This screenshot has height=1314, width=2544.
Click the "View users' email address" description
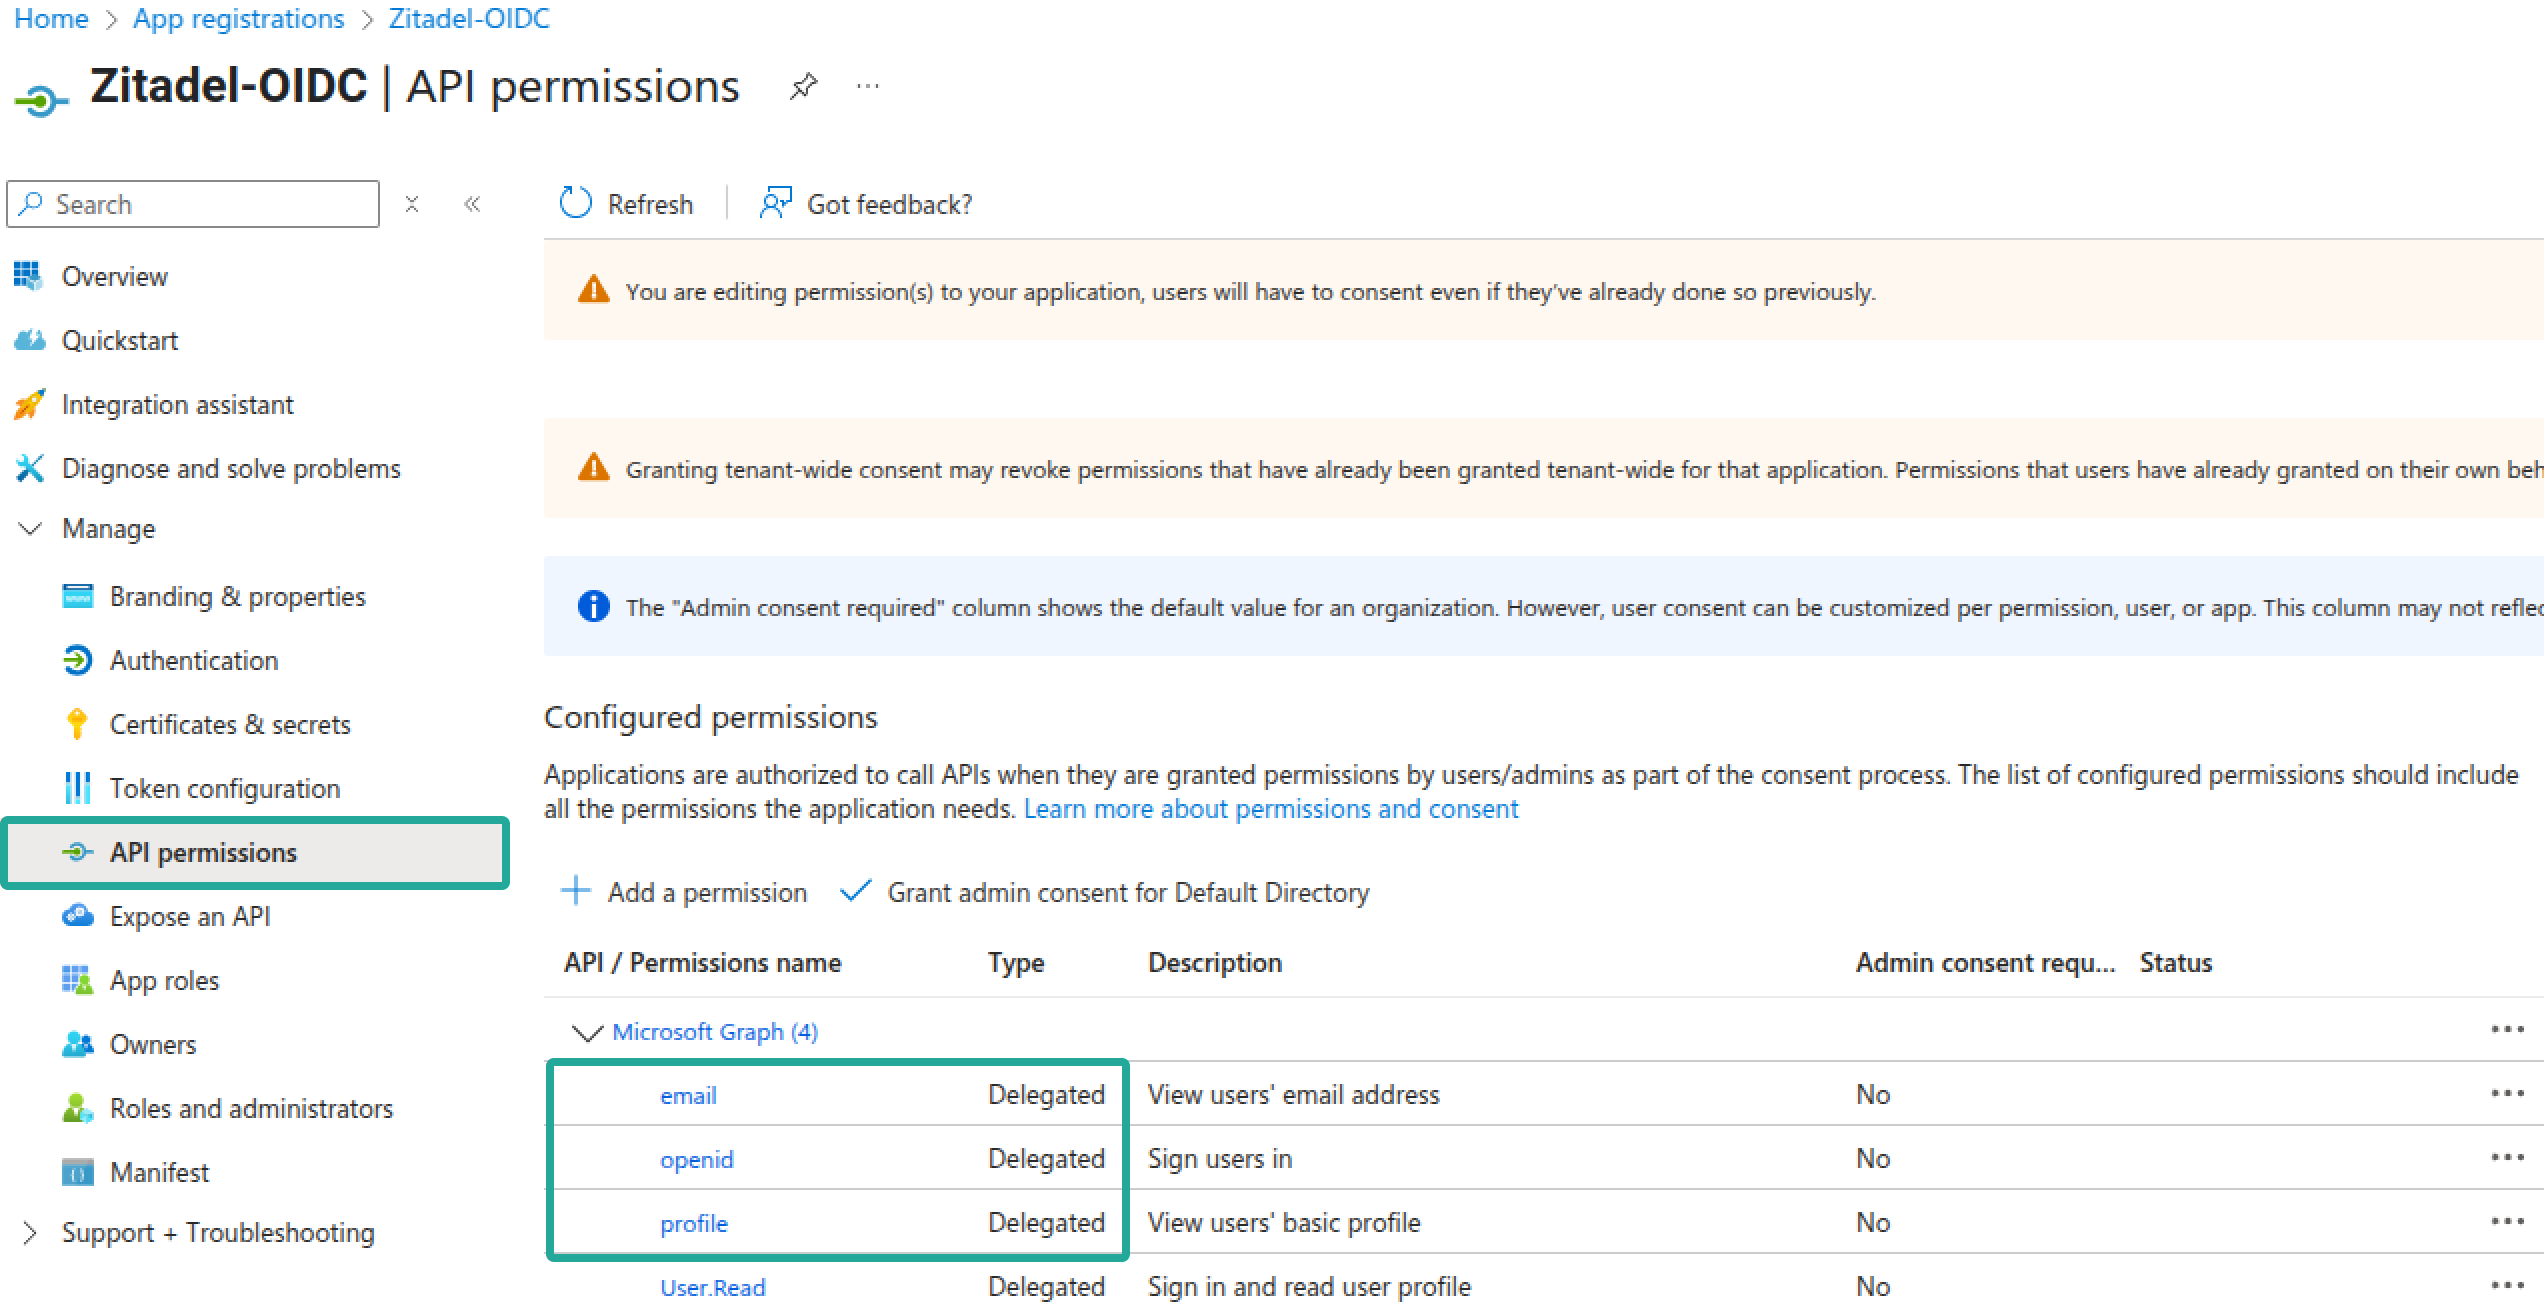coord(1294,1094)
